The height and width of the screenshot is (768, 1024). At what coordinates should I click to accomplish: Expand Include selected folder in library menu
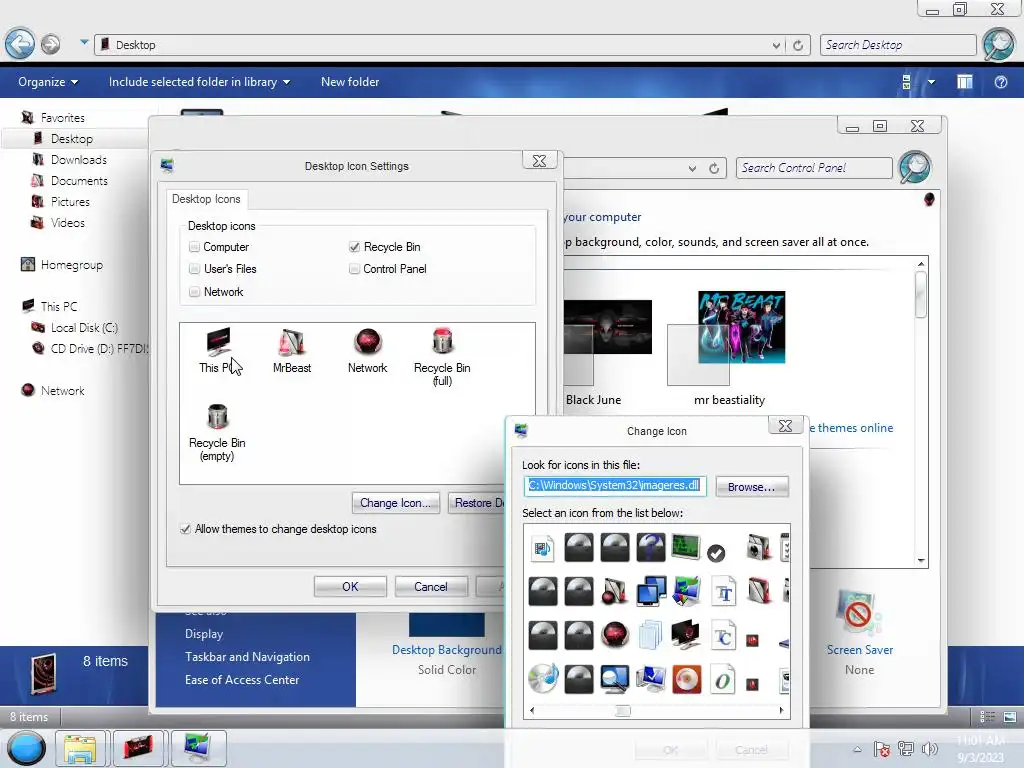[x=199, y=82]
